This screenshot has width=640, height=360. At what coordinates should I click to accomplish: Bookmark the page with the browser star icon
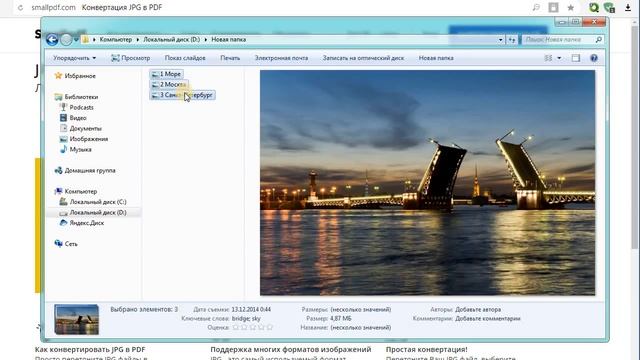point(571,7)
